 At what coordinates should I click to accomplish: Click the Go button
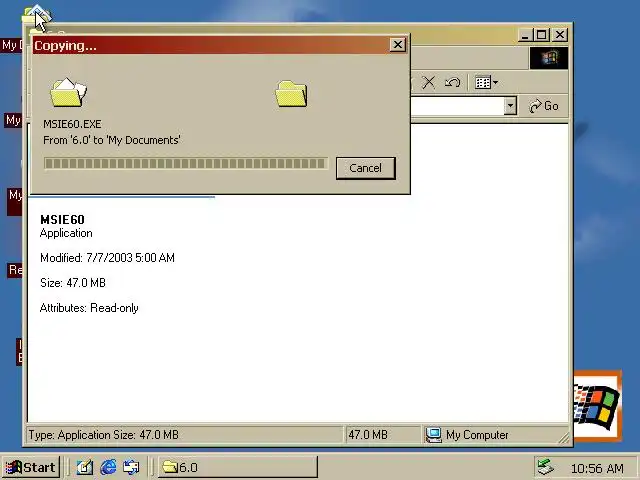point(544,106)
